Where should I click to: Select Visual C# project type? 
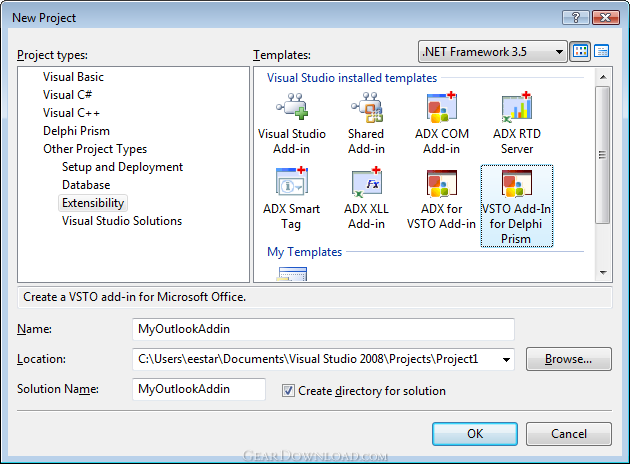click(68, 95)
